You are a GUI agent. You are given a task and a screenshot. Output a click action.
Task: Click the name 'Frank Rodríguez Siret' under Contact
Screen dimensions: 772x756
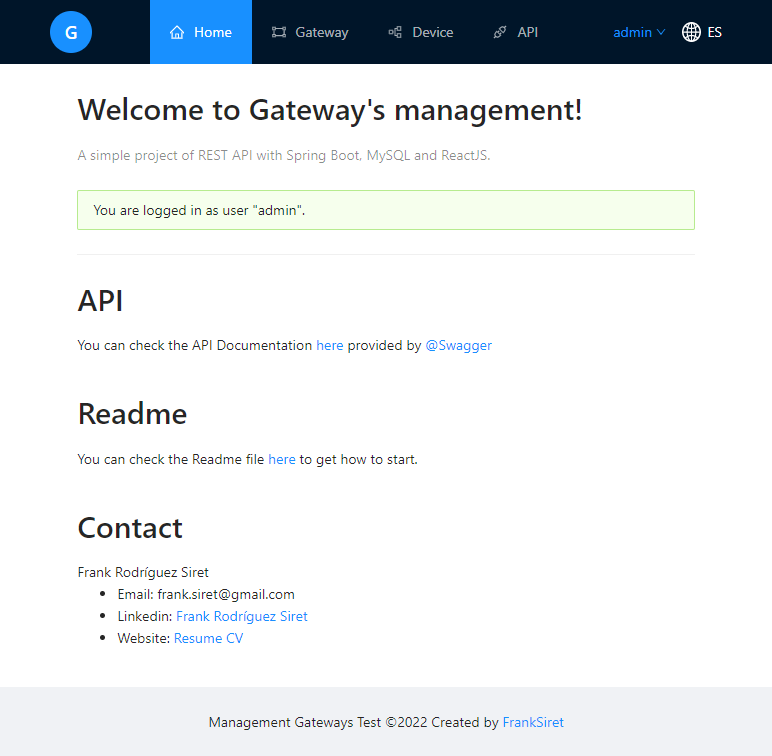click(143, 572)
